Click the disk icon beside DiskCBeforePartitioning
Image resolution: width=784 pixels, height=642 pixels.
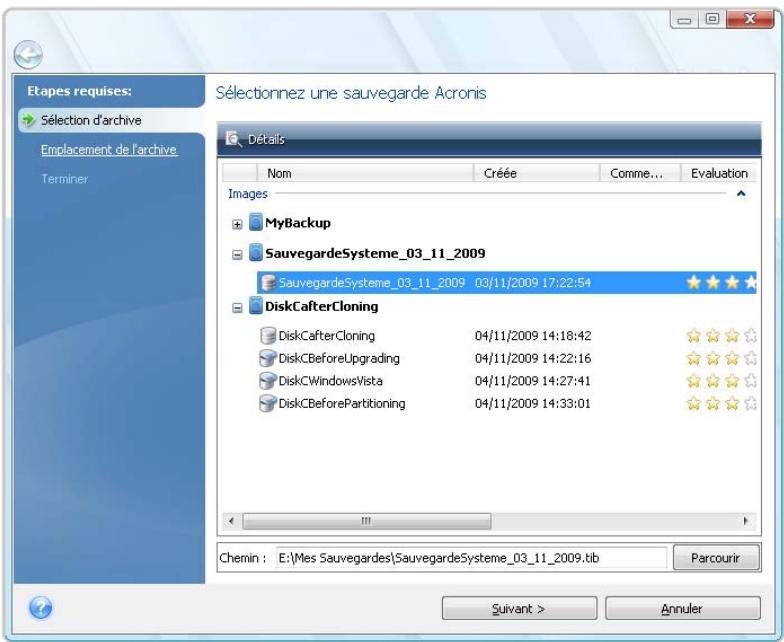(268, 403)
